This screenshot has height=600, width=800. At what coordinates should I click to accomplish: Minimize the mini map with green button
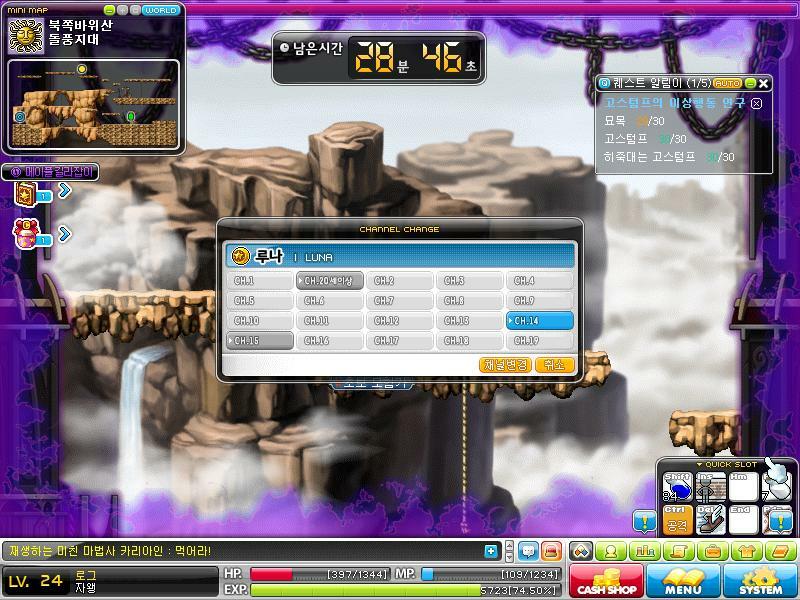click(x=109, y=10)
